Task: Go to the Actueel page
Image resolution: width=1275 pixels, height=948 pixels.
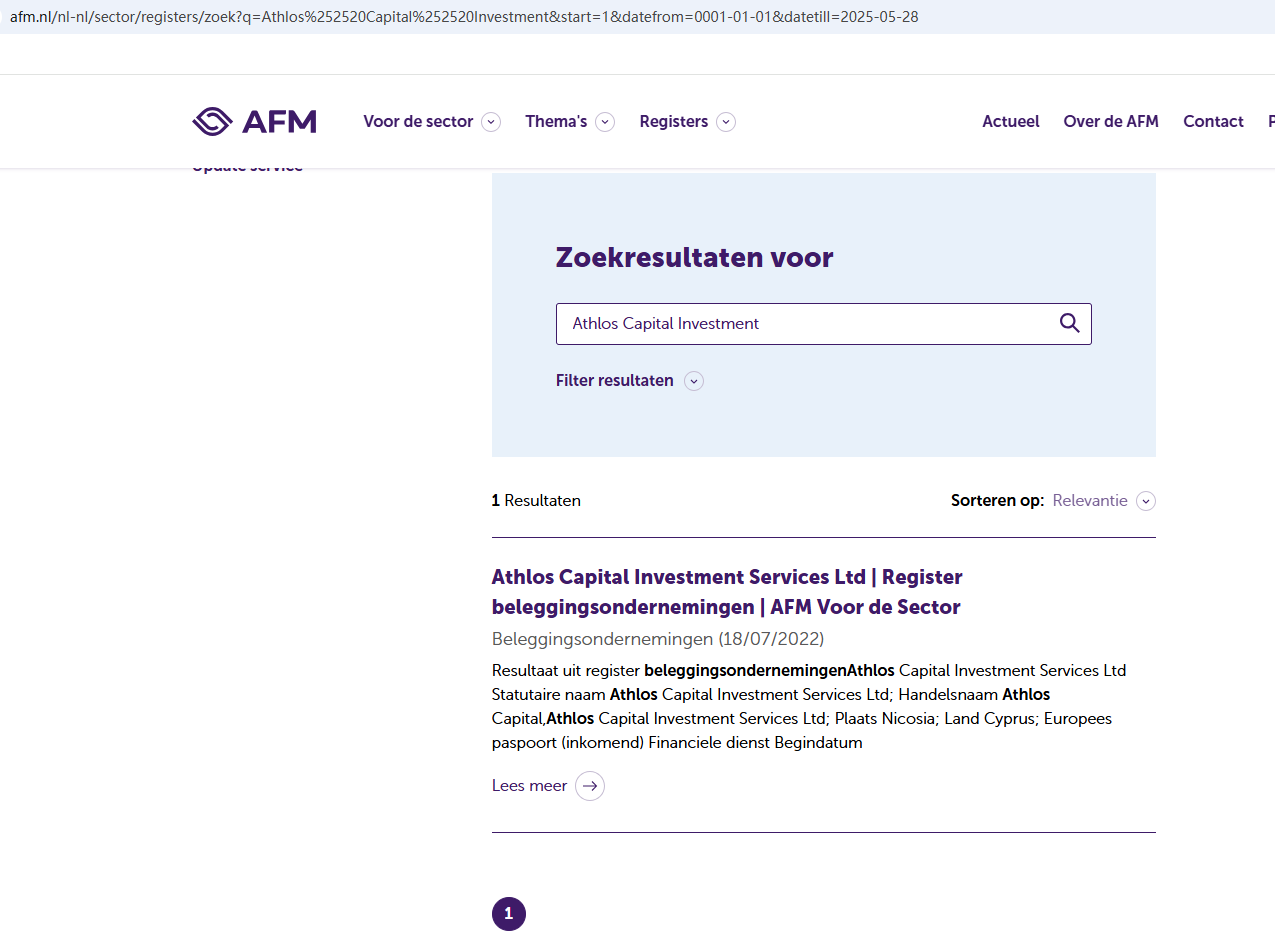Action: (1011, 122)
